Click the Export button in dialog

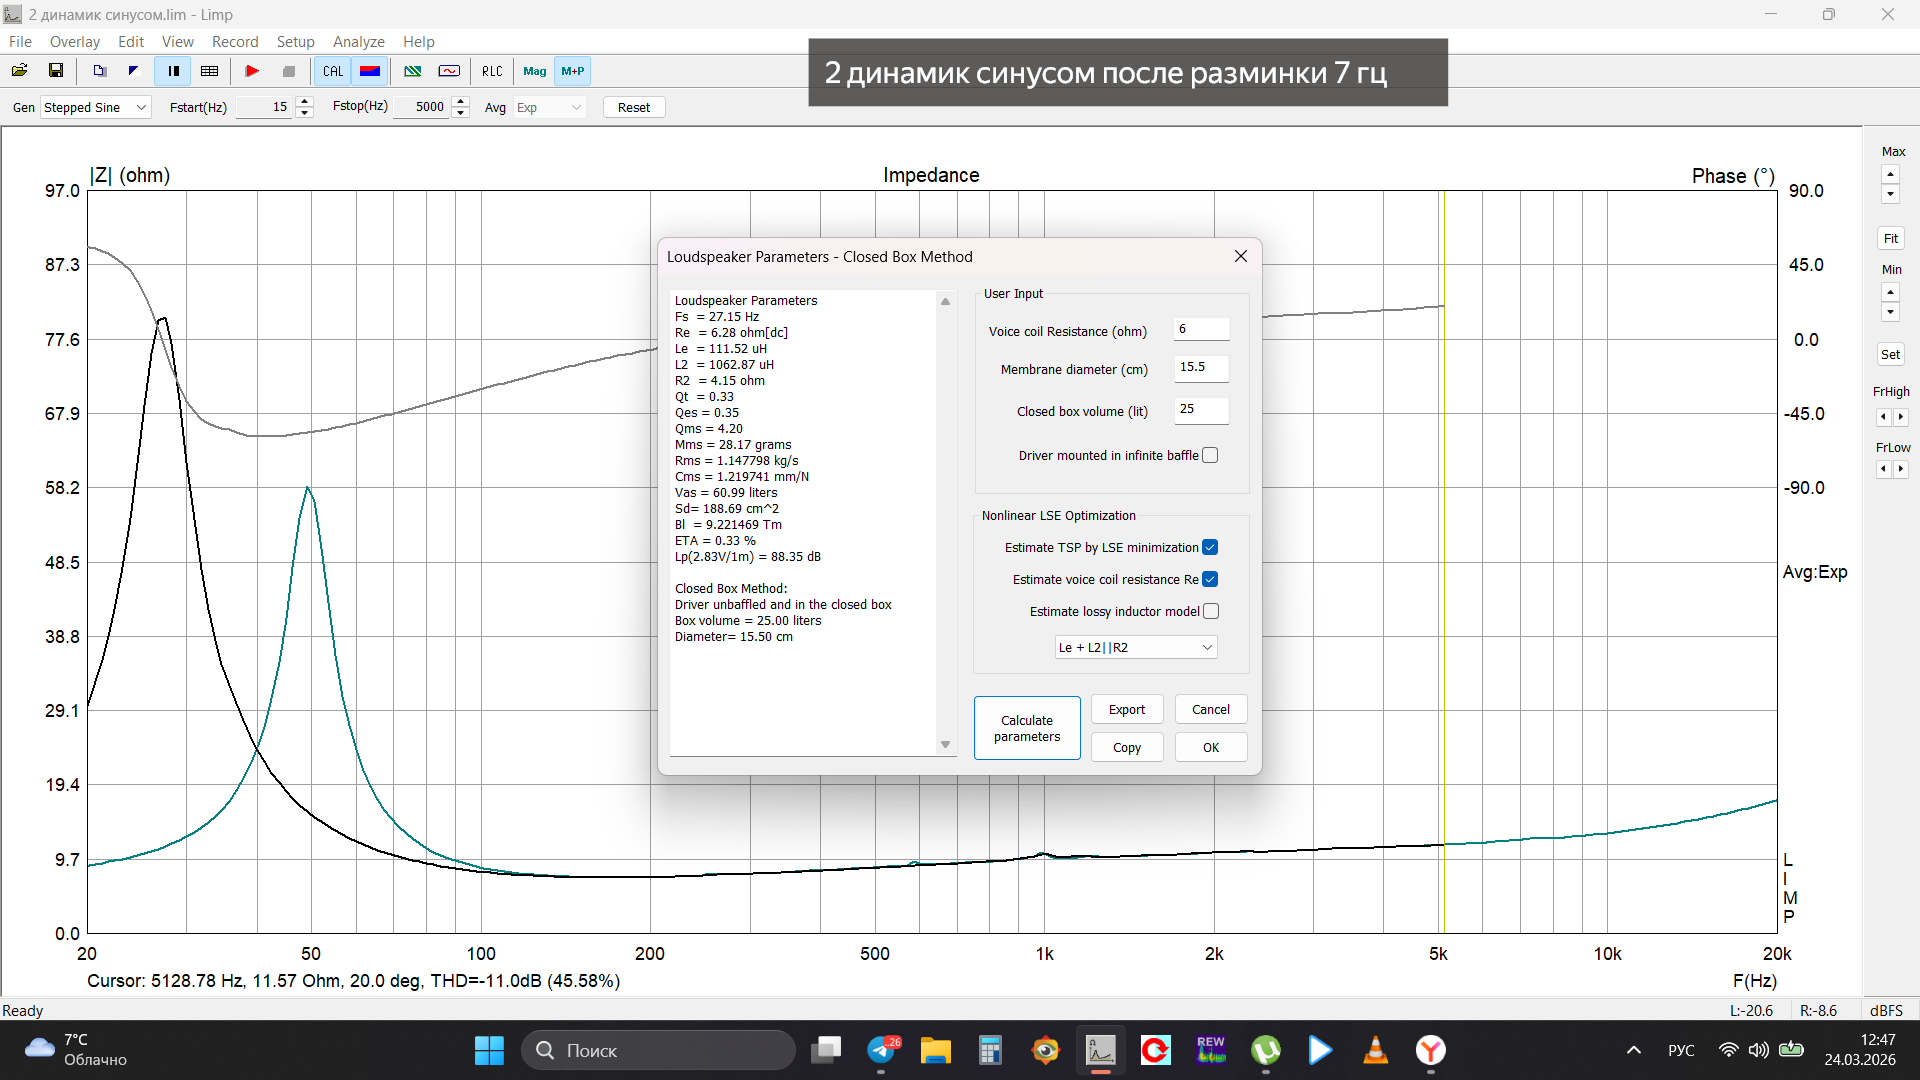(x=1127, y=710)
